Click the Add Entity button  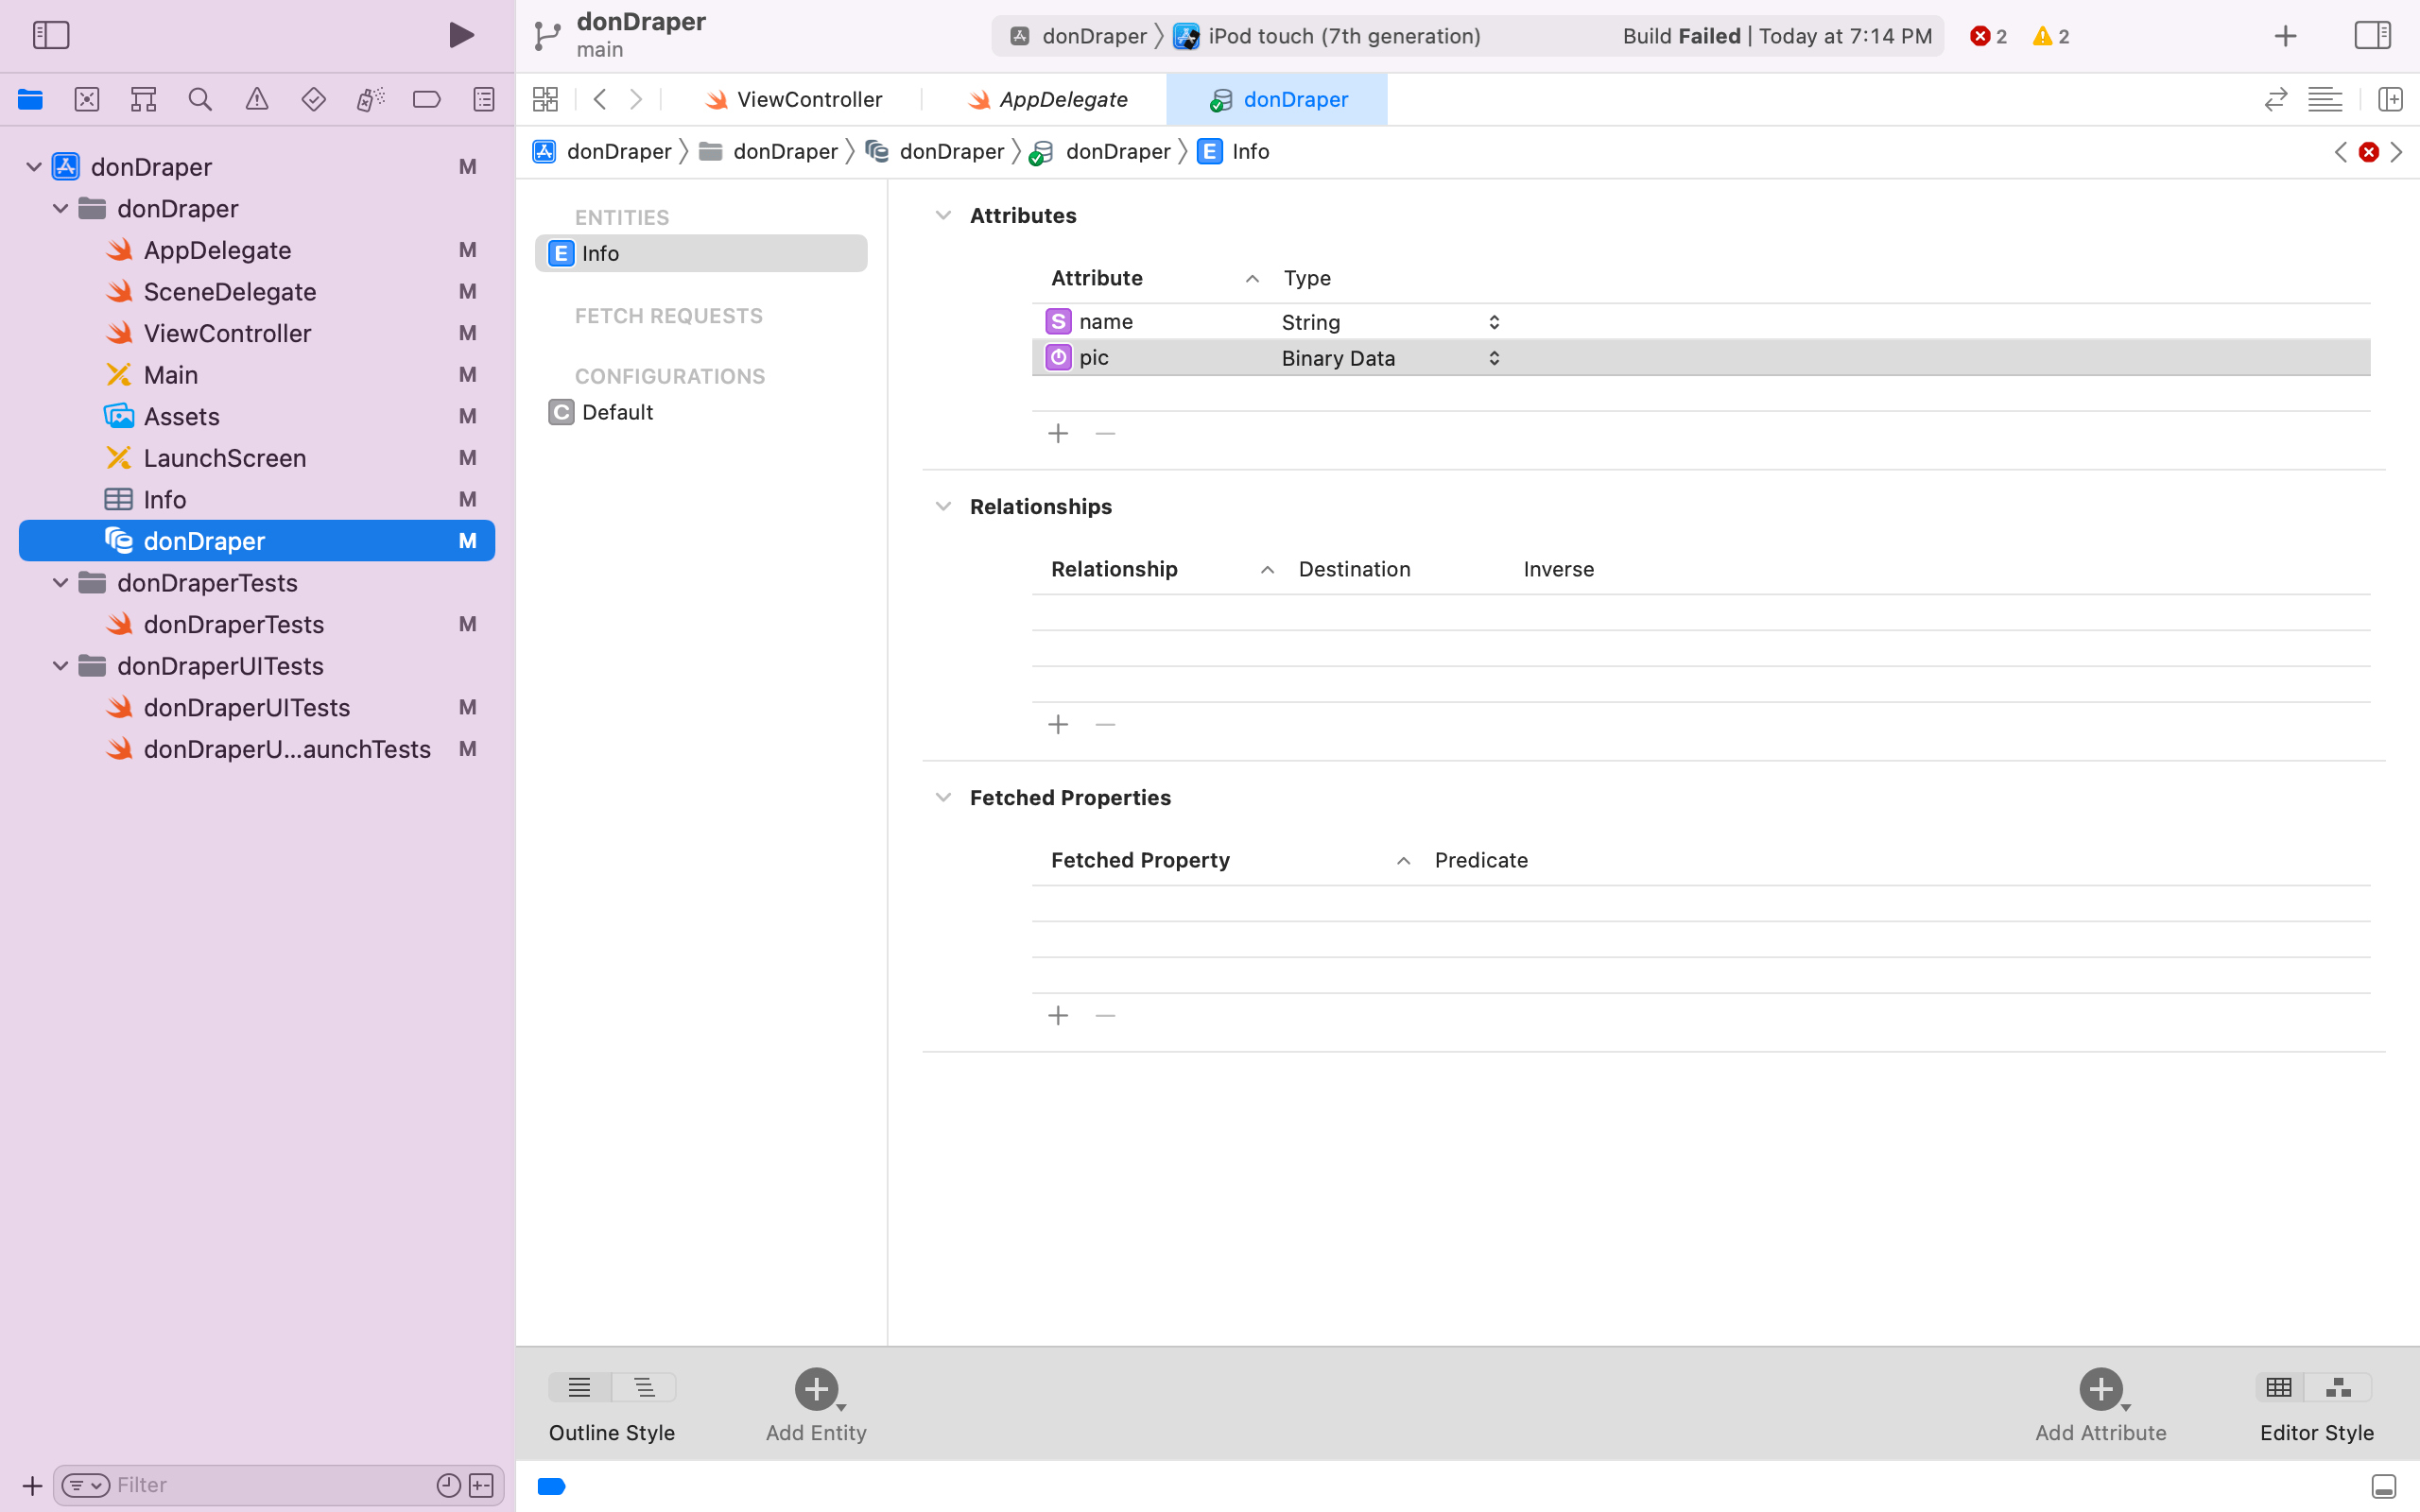(x=816, y=1389)
